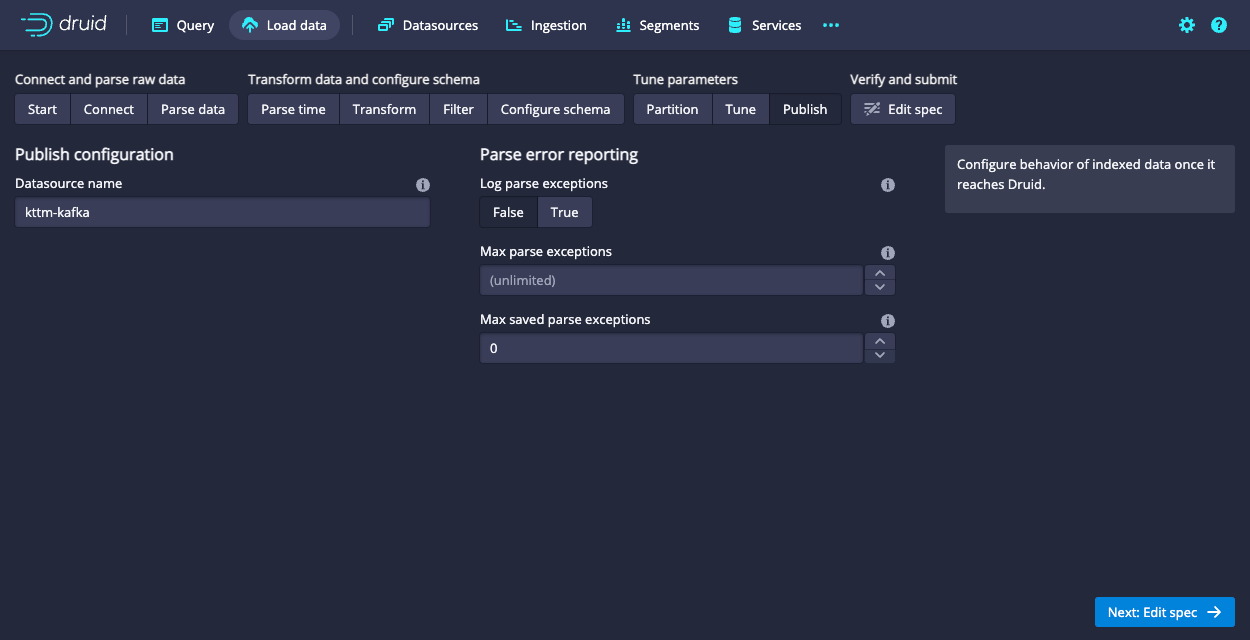Set Log parse exceptions to False

click(x=507, y=212)
